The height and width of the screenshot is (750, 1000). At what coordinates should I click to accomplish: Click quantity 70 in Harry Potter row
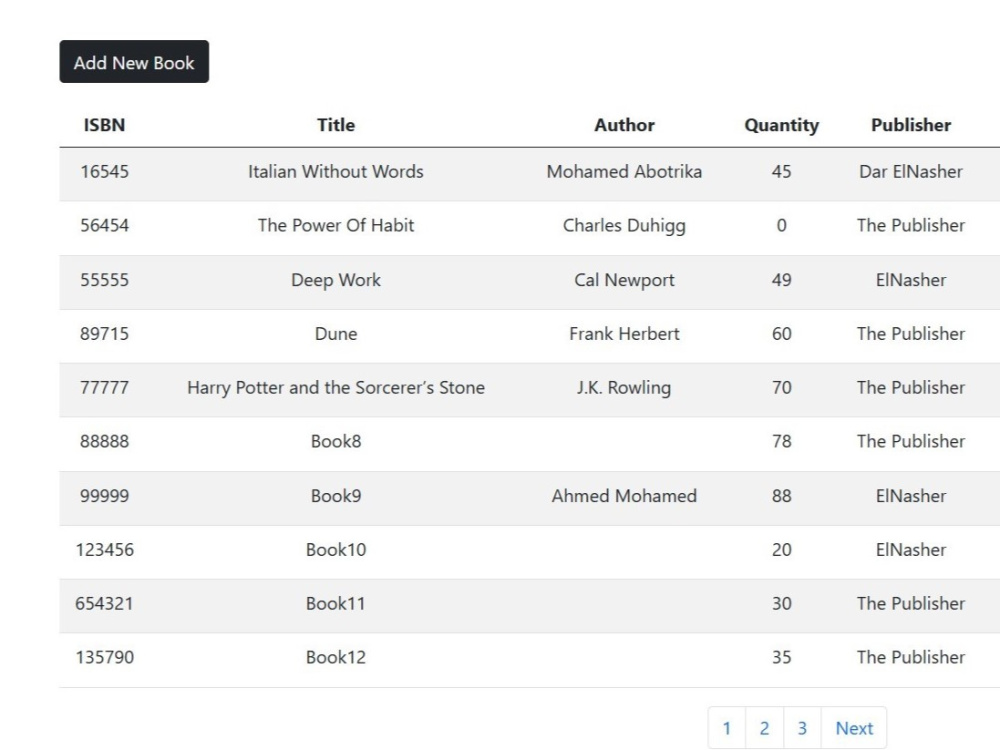(x=781, y=387)
